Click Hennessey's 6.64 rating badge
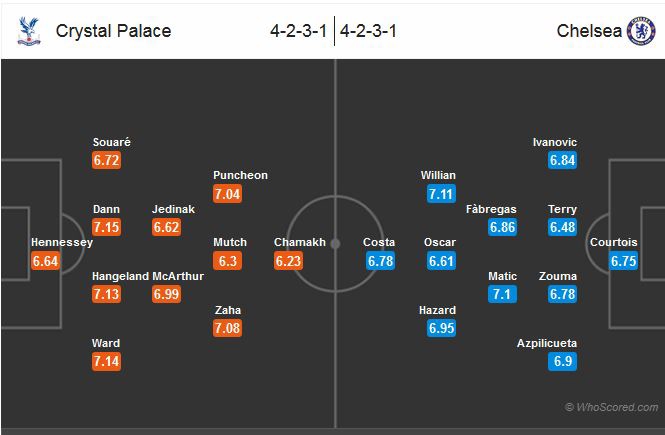 point(47,261)
